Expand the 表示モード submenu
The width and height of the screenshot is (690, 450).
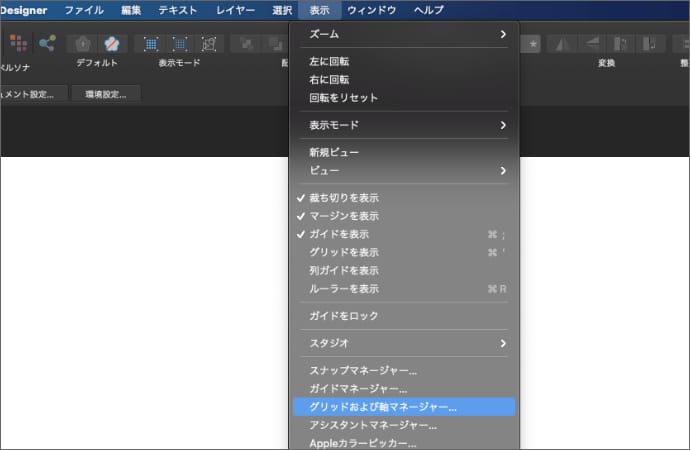[x=404, y=125]
